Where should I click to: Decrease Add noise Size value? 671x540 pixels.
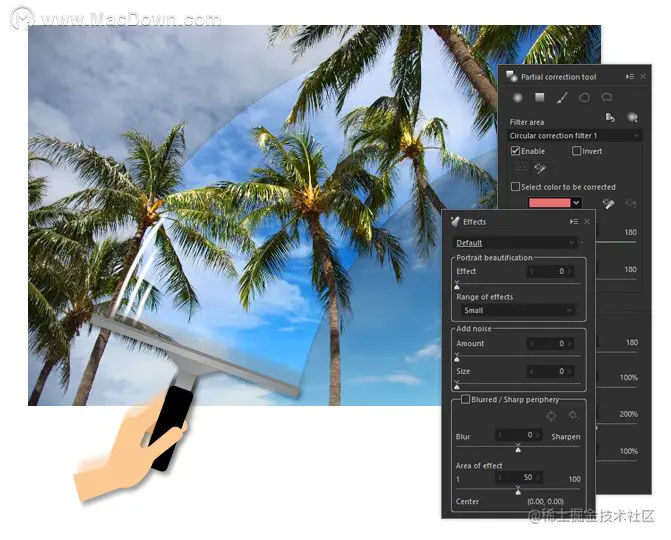click(531, 371)
